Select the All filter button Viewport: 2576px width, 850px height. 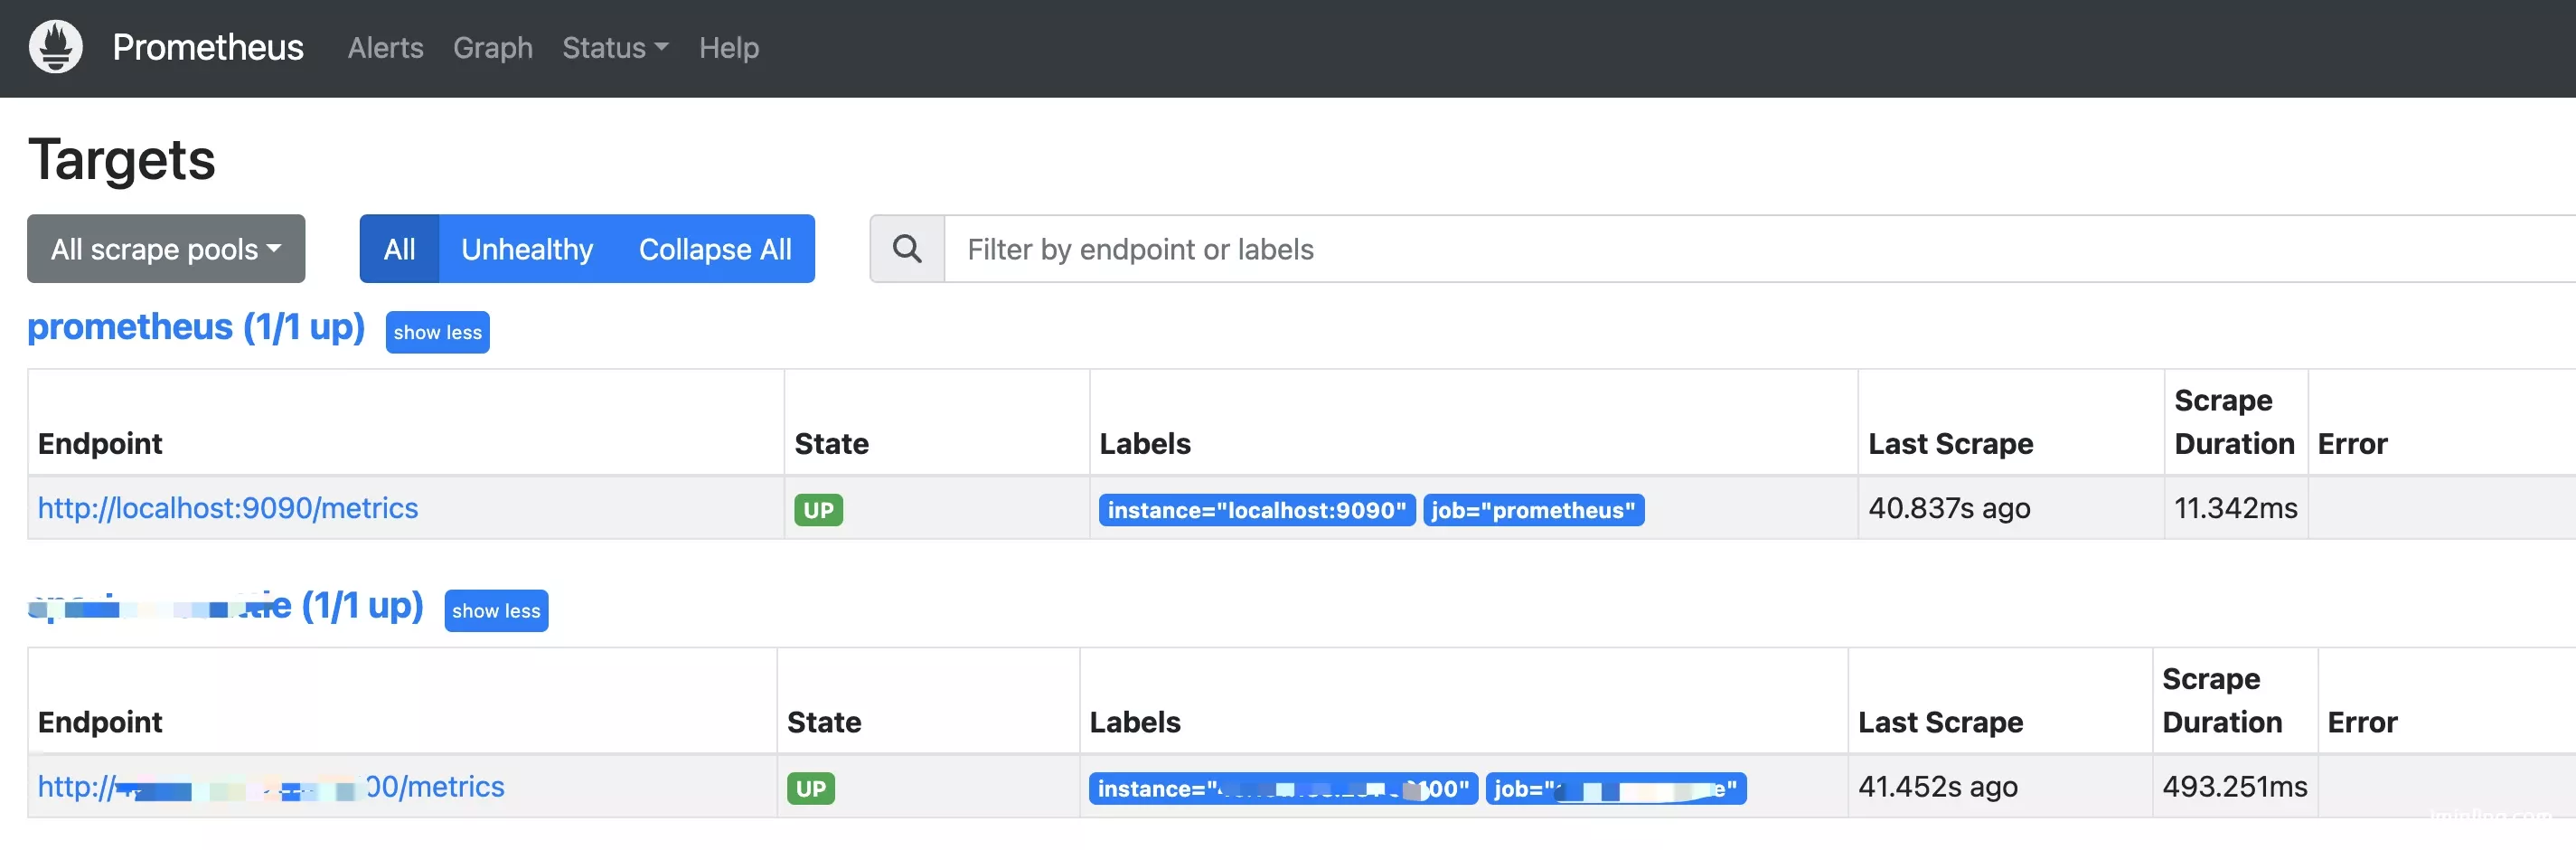pyautogui.click(x=399, y=249)
